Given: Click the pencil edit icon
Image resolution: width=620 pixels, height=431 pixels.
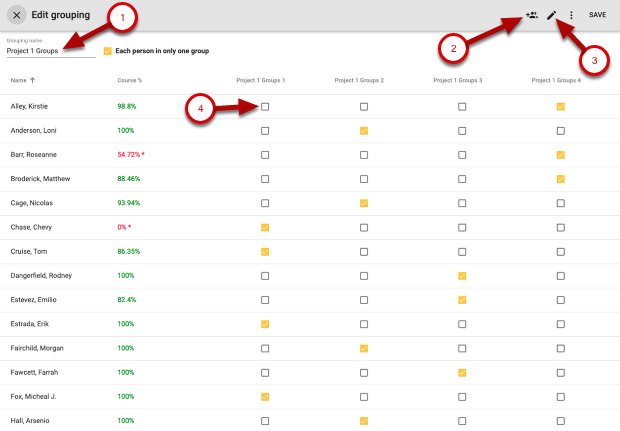Looking at the screenshot, I should [x=551, y=15].
